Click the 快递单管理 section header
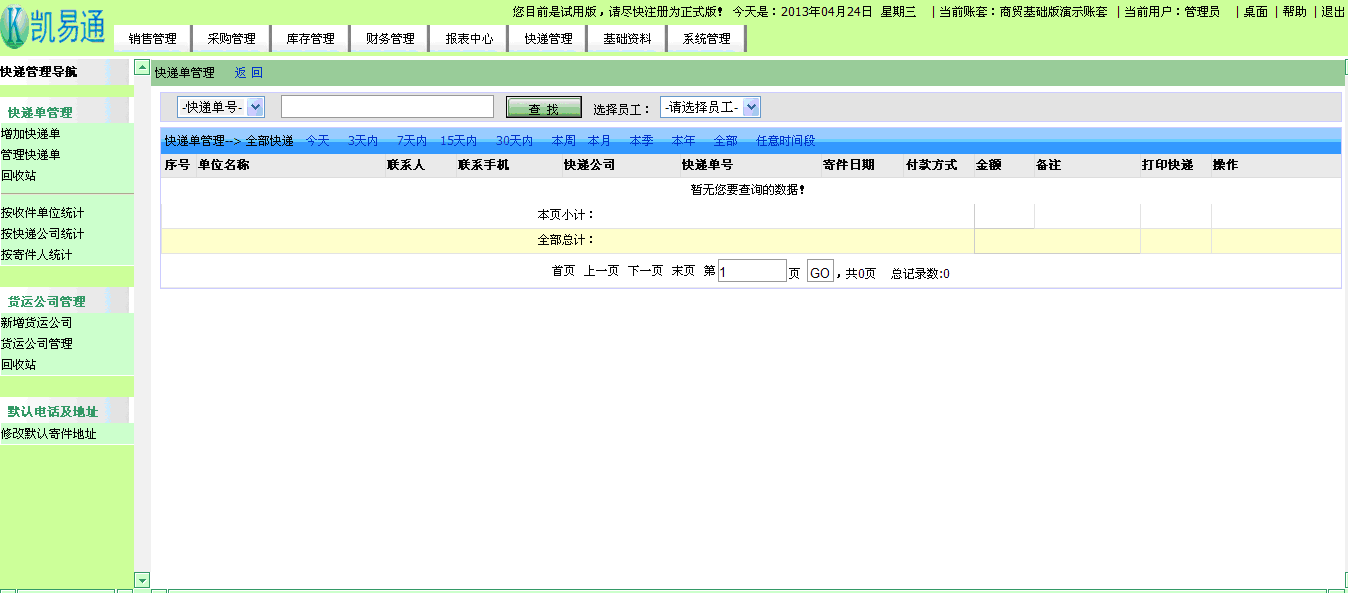Screen dimensions: 1348x593 [x=40, y=113]
